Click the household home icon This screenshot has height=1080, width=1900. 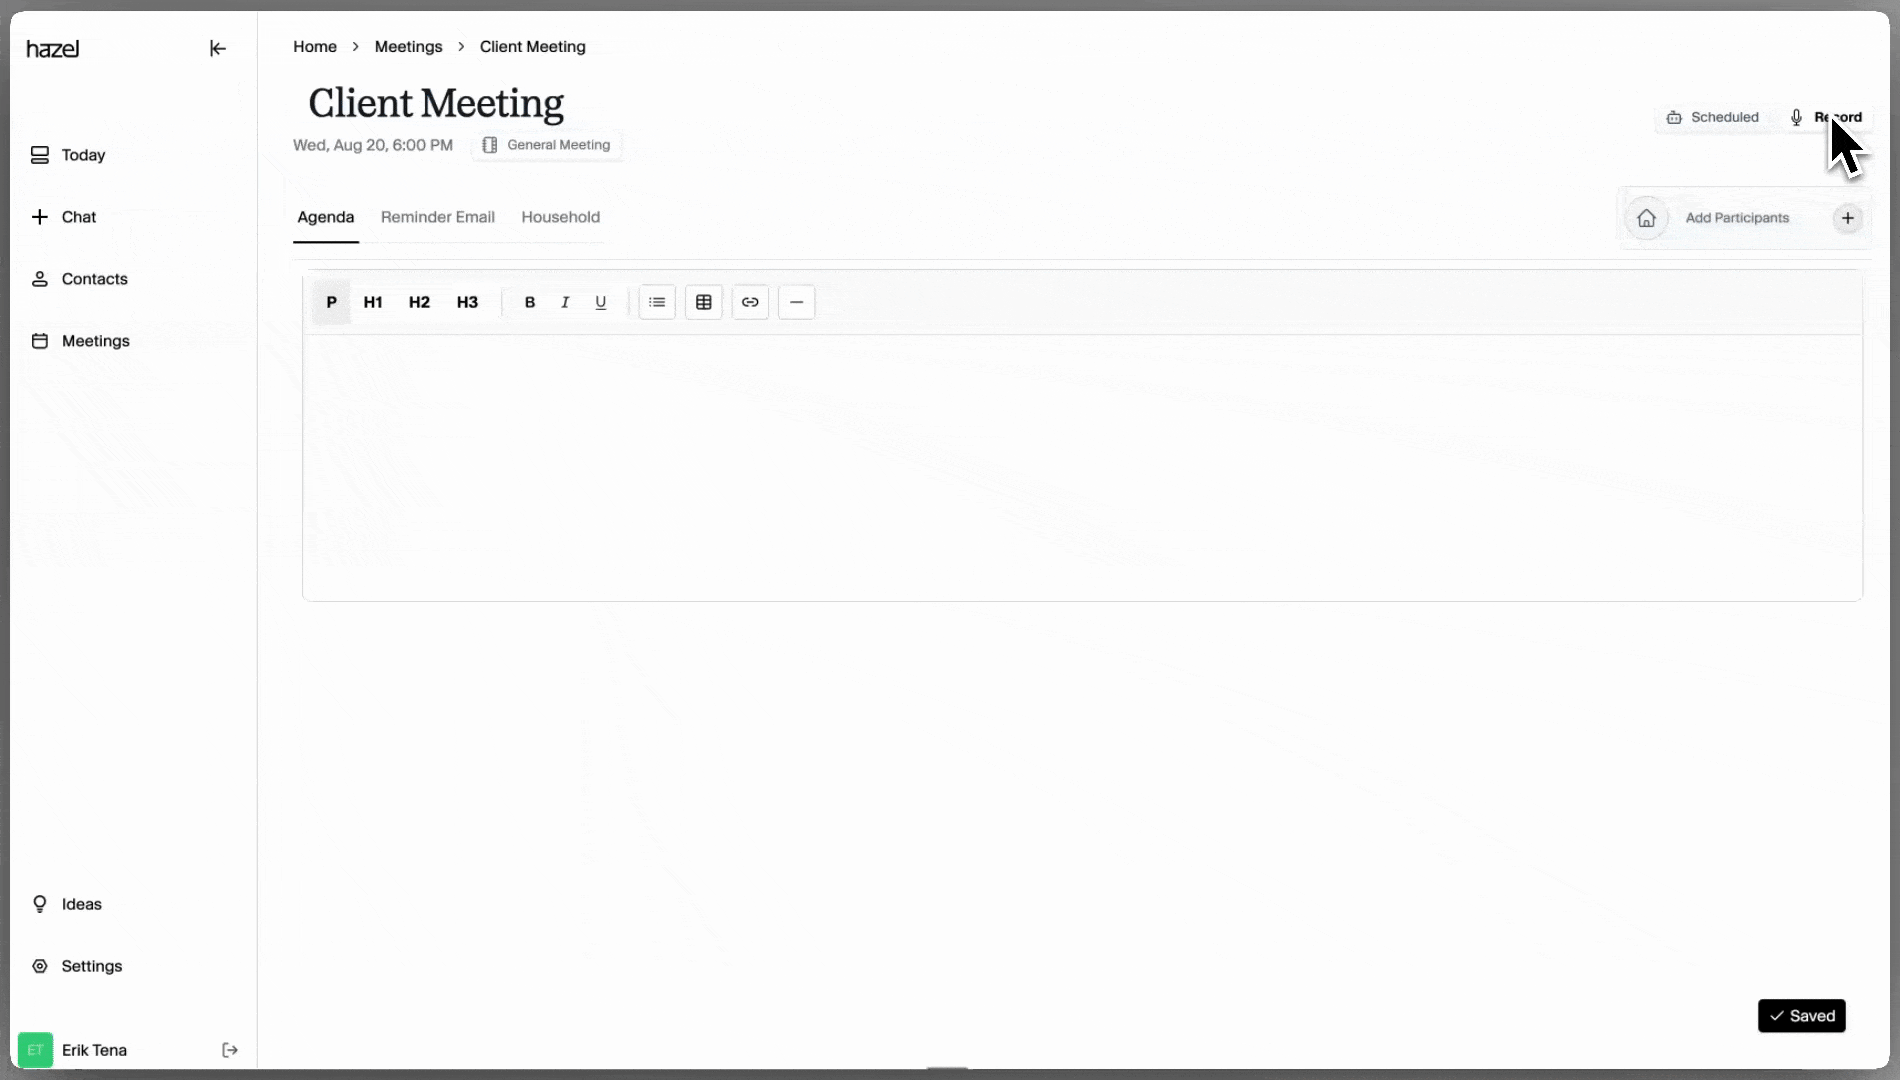coord(1646,218)
